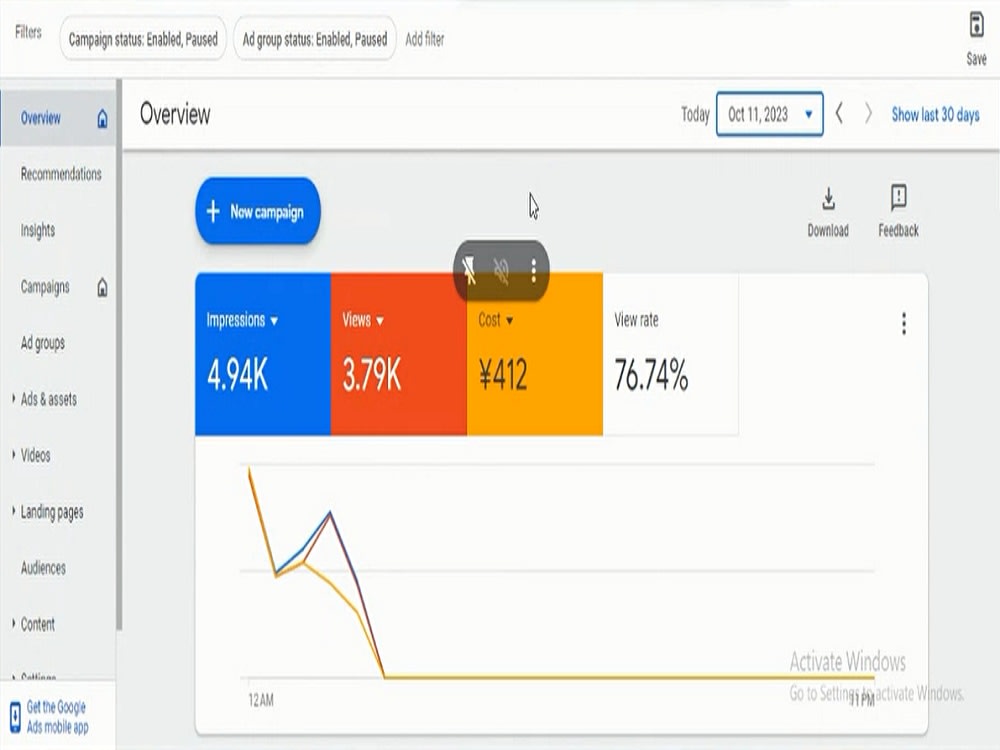The image size is (1000, 750).
Task: Click the Download icon
Action: click(828, 199)
